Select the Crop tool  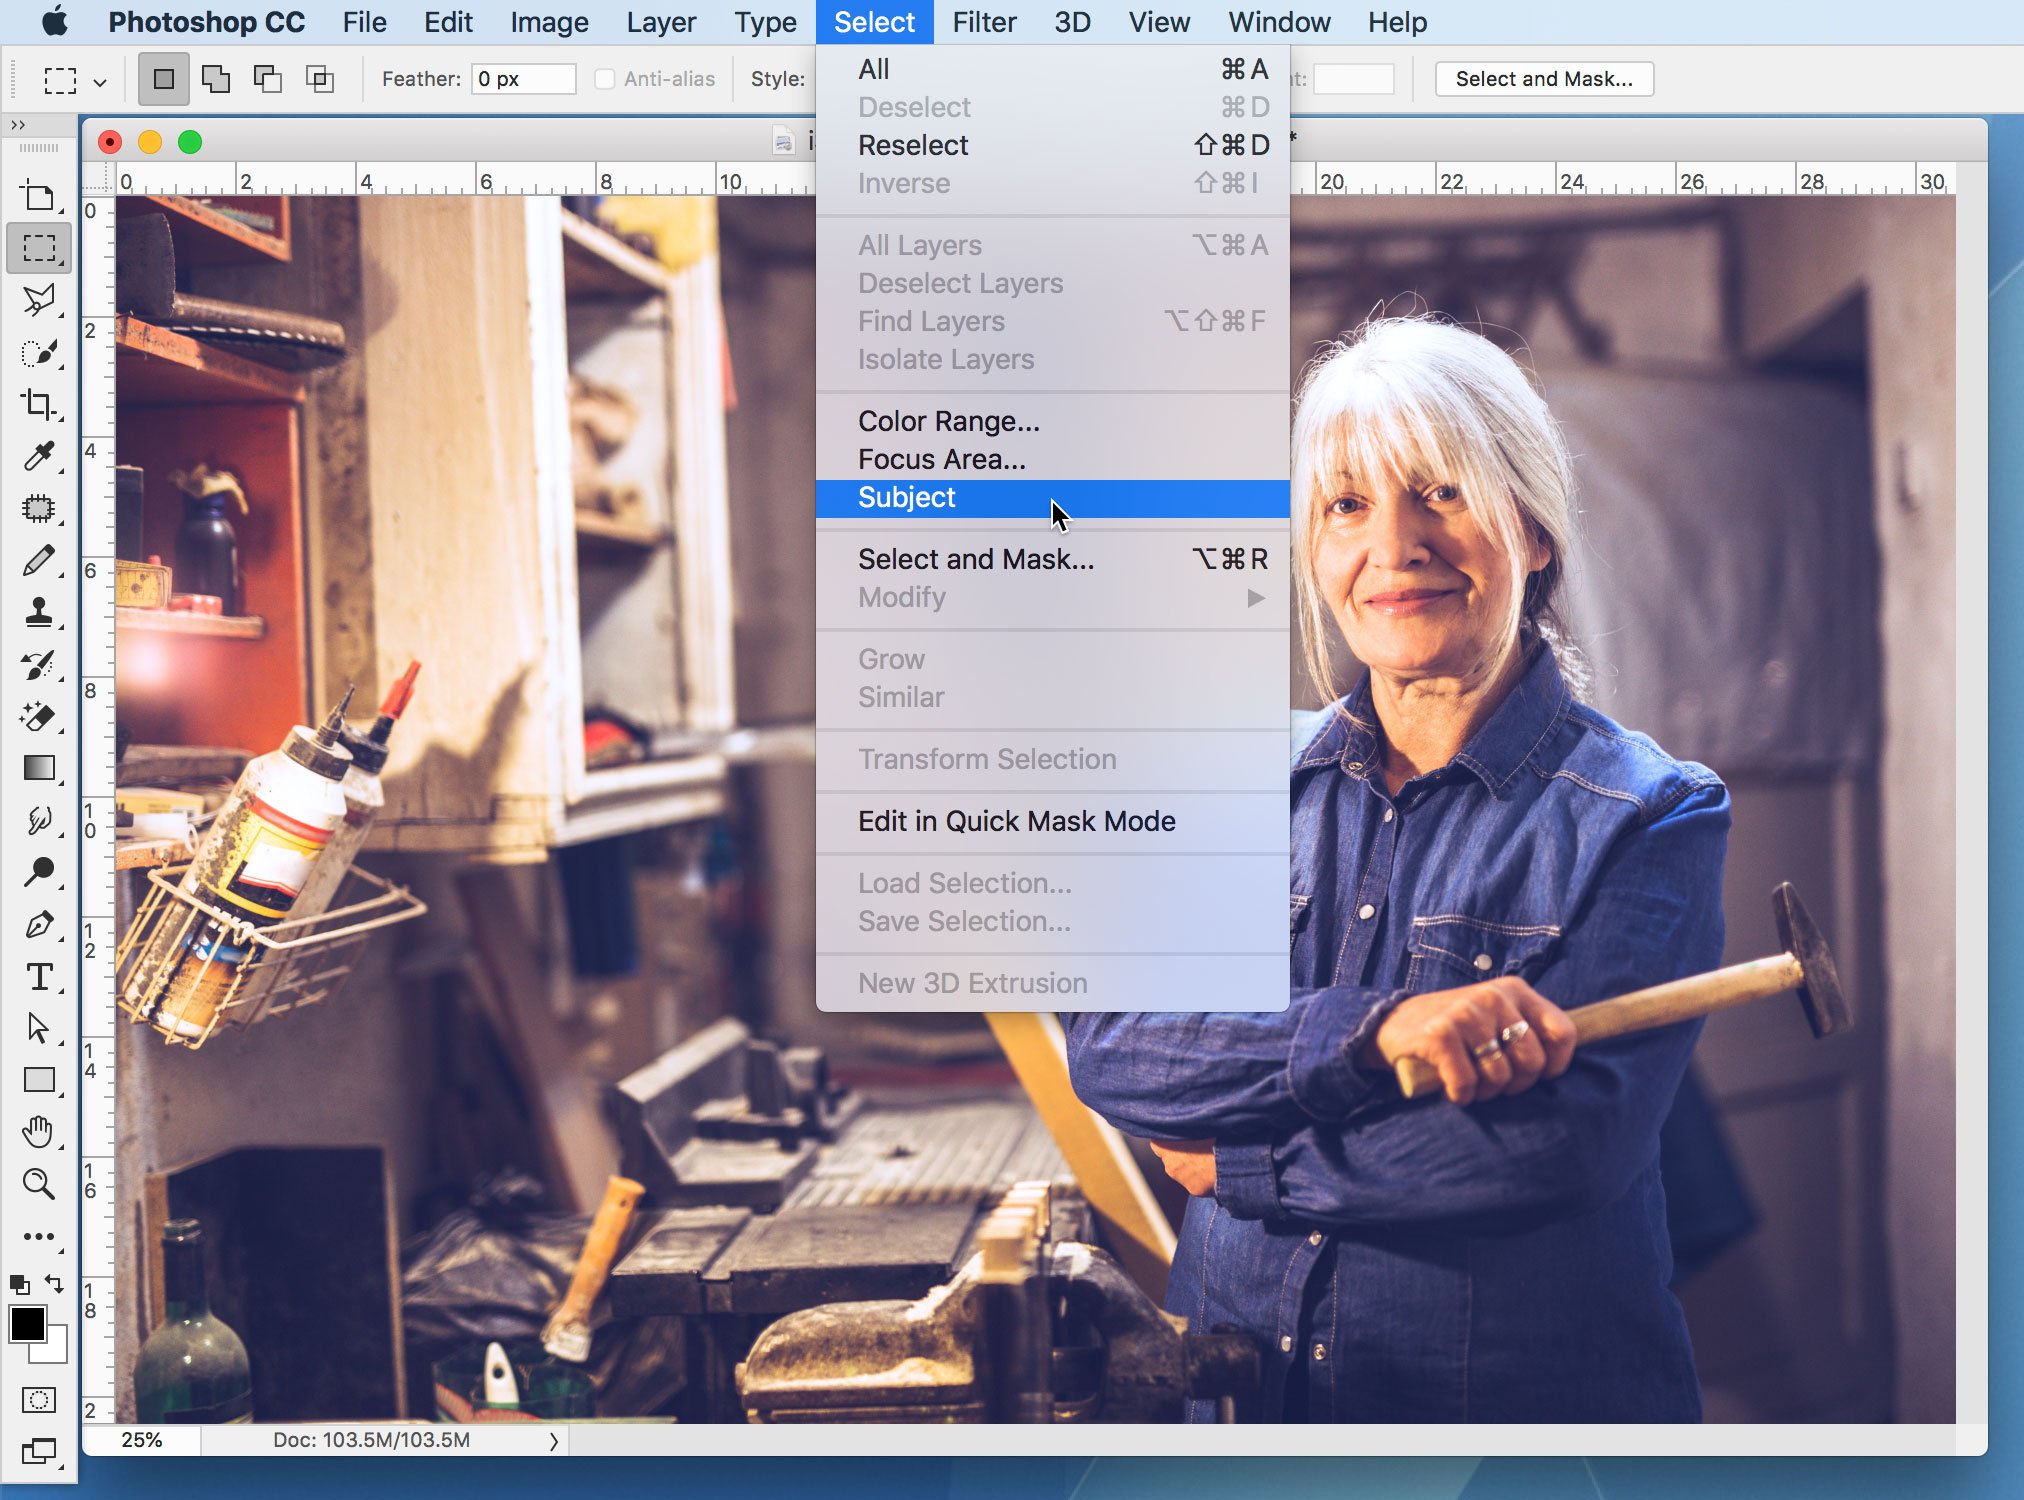tap(40, 405)
